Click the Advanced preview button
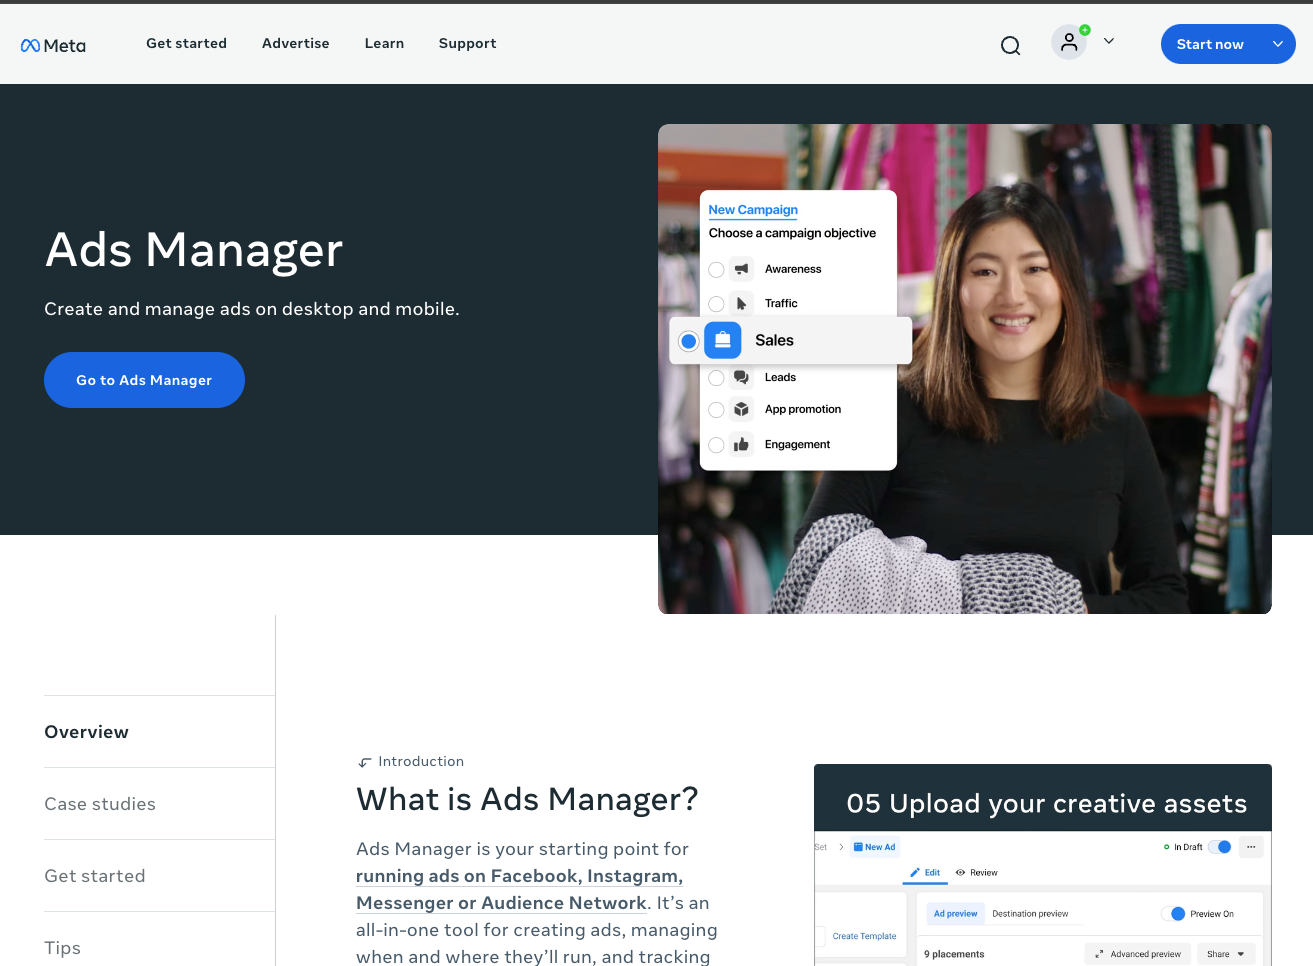This screenshot has height=966, width=1313. (1138, 954)
